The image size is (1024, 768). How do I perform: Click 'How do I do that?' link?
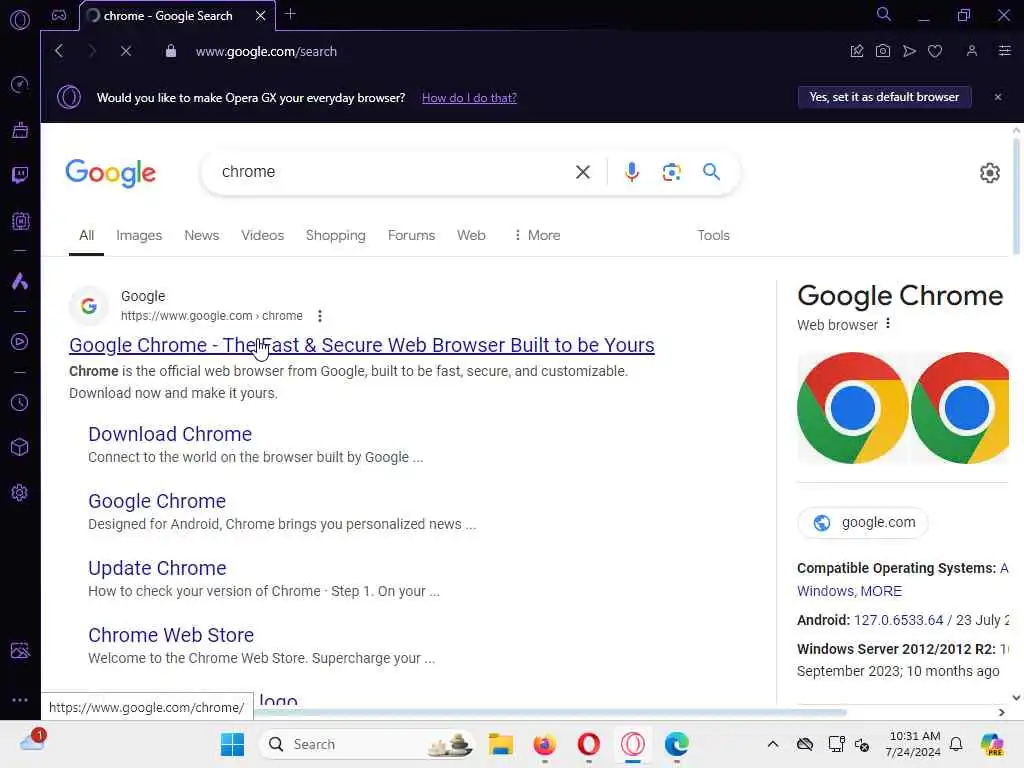pos(469,98)
